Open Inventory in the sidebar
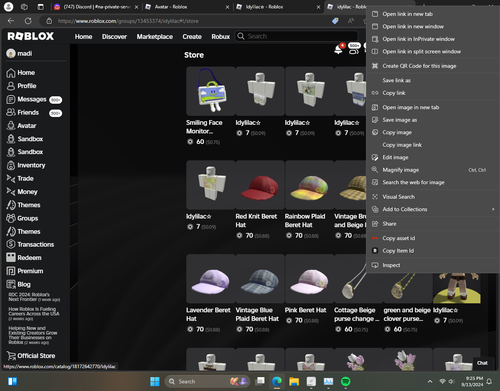500x391 pixels. [26, 165]
